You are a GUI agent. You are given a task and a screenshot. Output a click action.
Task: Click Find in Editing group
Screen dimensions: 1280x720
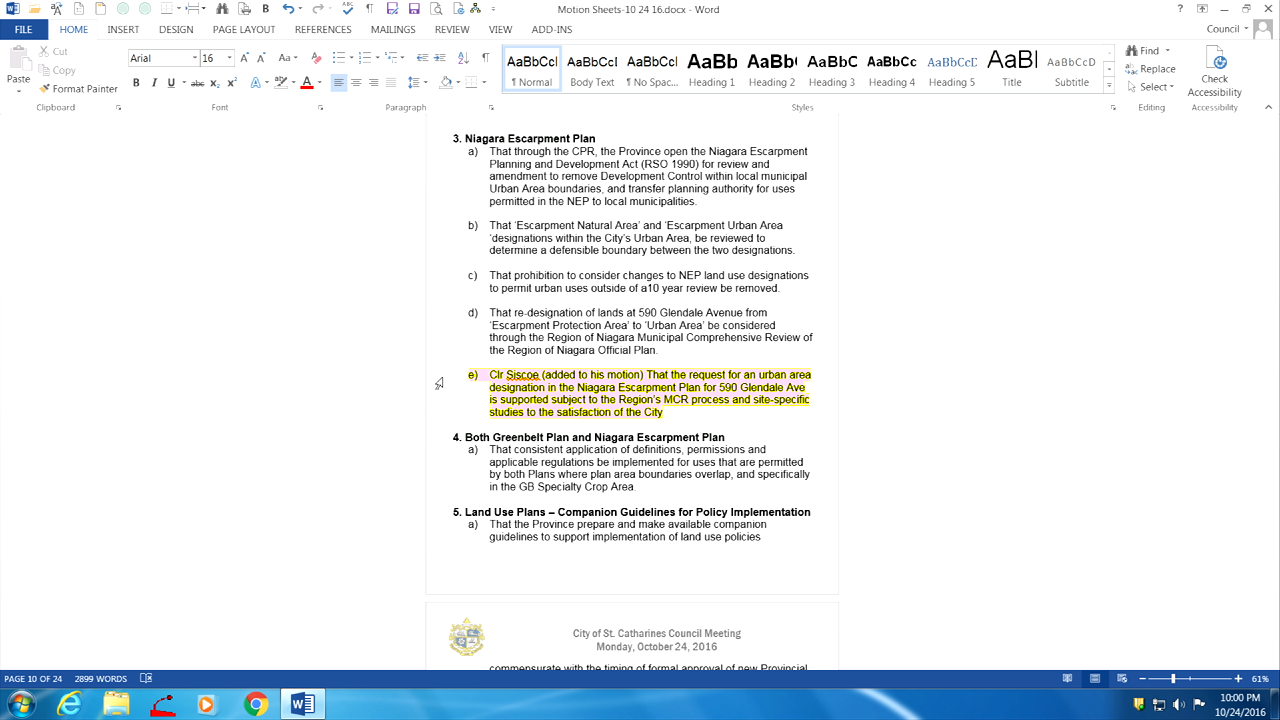point(1142,51)
